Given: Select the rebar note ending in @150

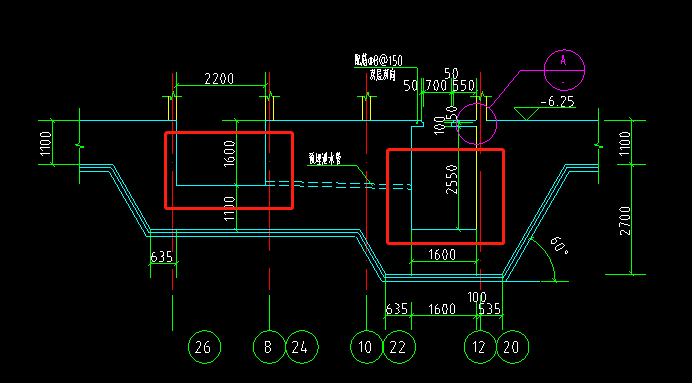Looking at the screenshot, I should pyautogui.click(x=378, y=60).
